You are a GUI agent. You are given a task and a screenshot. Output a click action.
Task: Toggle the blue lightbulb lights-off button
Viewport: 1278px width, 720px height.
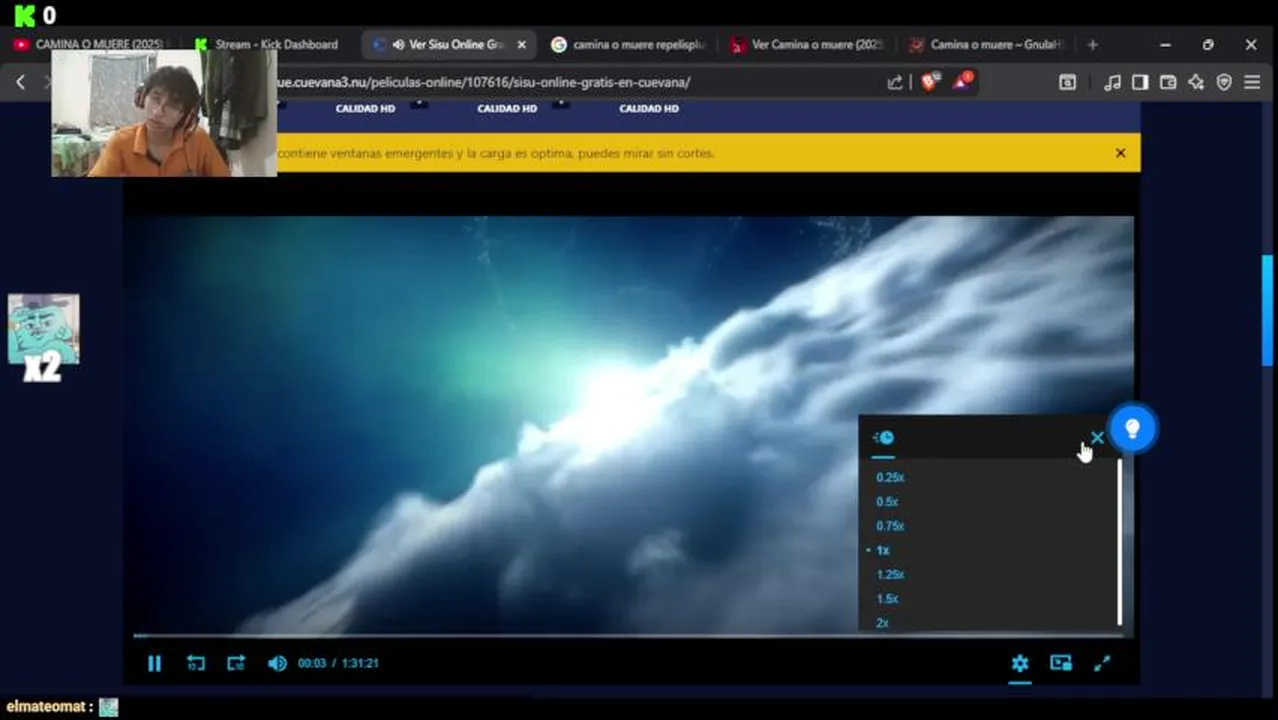[1132, 429]
